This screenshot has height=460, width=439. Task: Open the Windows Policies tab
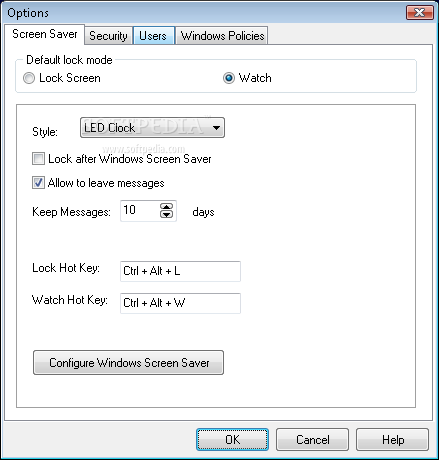[x=222, y=35]
